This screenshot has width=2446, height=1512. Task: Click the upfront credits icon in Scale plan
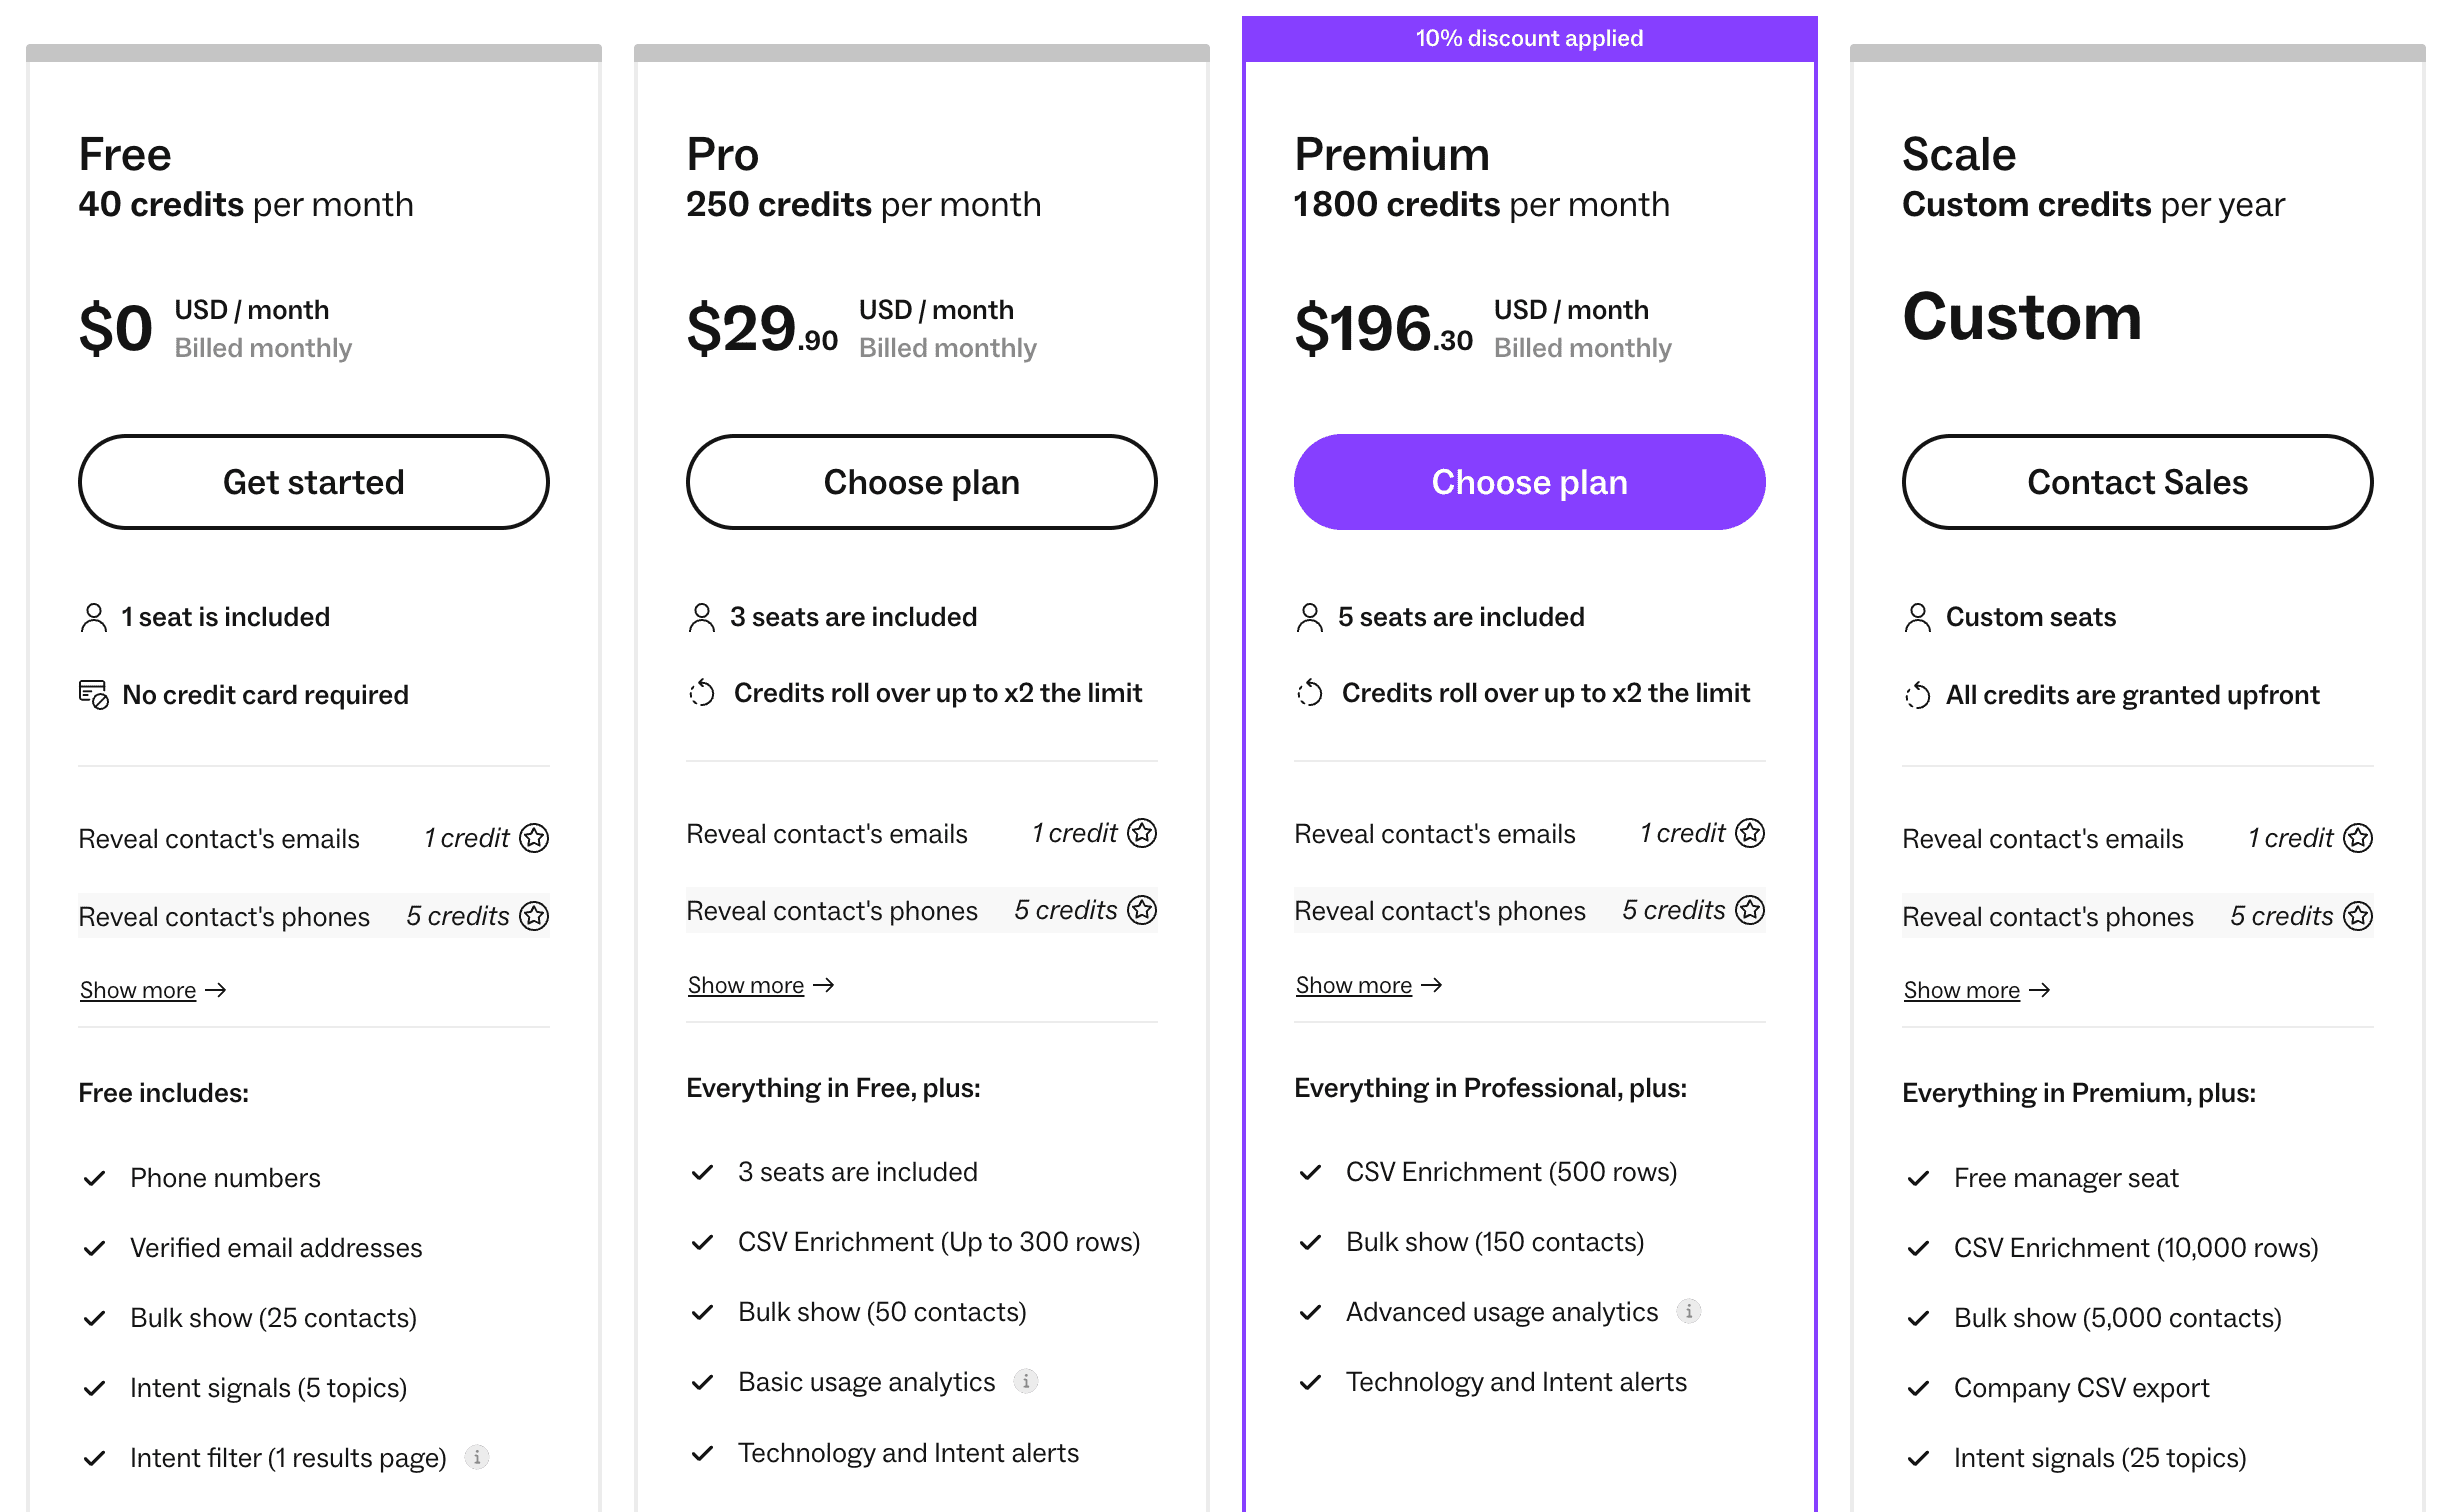(1918, 695)
